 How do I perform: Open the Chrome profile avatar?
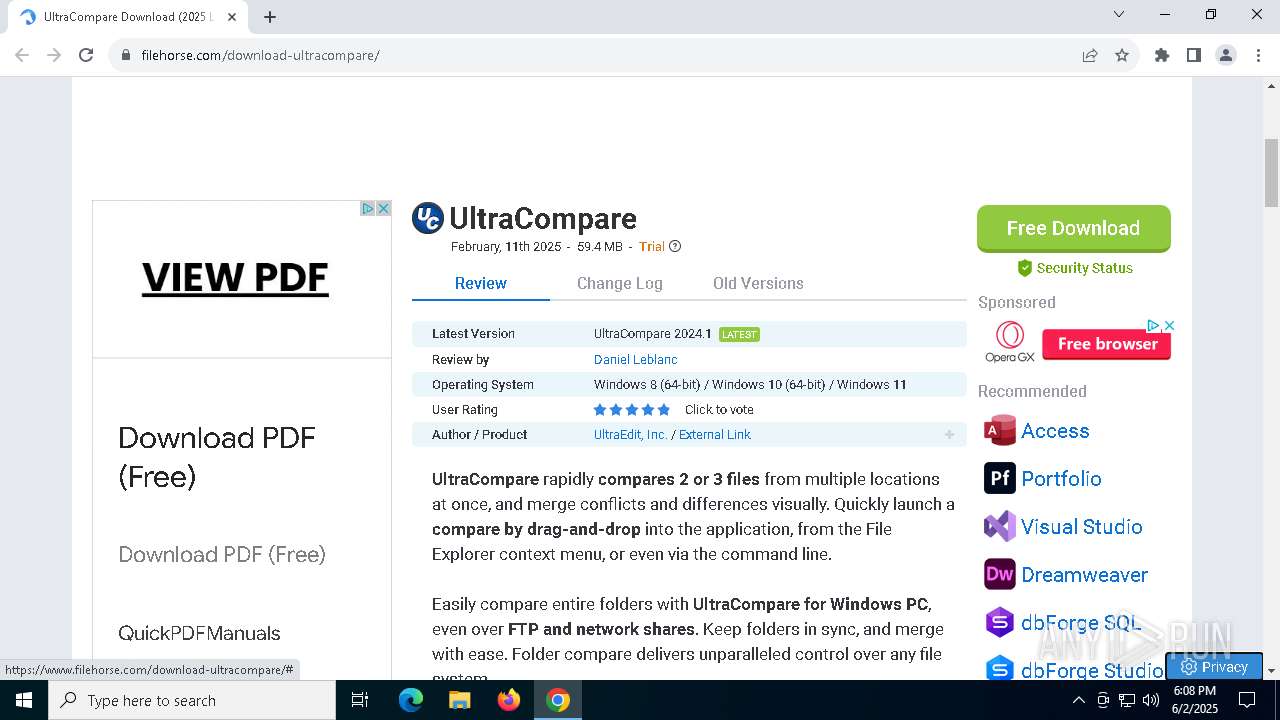point(1226,55)
